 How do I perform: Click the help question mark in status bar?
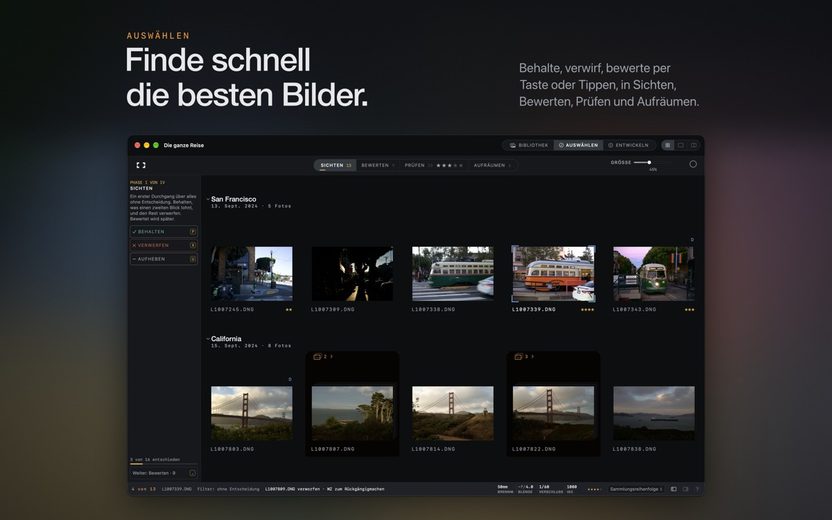697,489
